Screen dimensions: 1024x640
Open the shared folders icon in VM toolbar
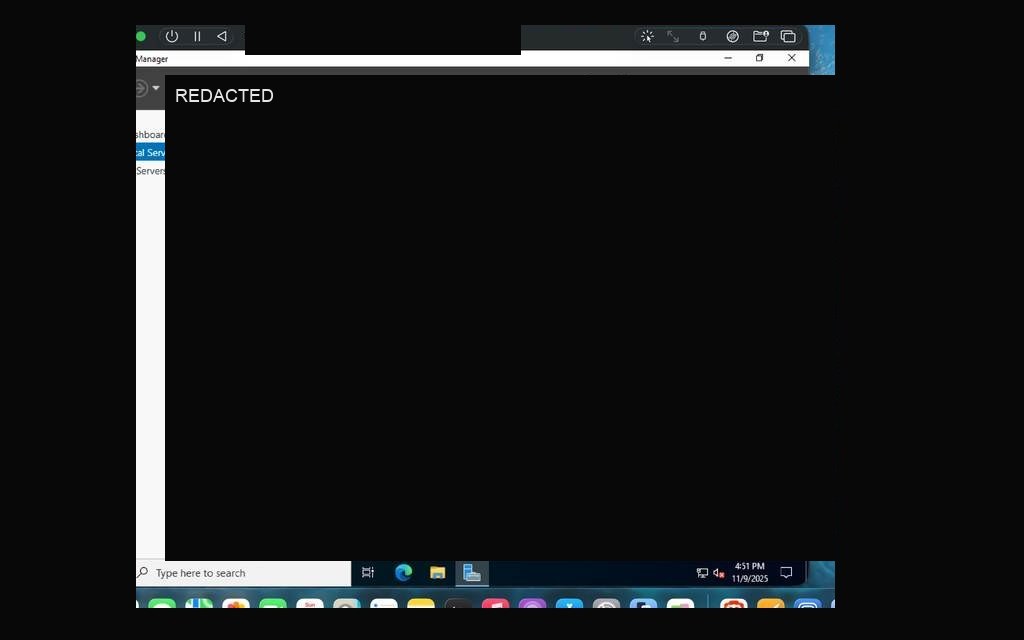[761, 37]
